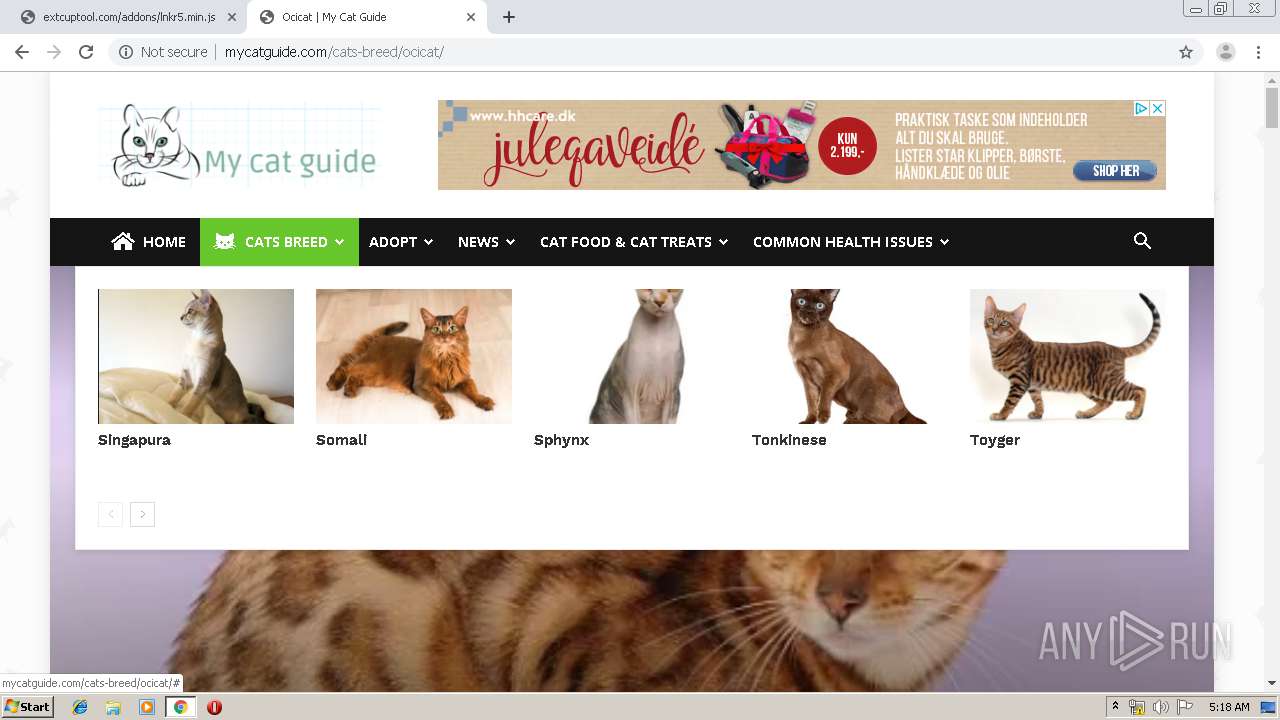Click the network tray icon
The height and width of the screenshot is (720, 1280).
[1137, 707]
